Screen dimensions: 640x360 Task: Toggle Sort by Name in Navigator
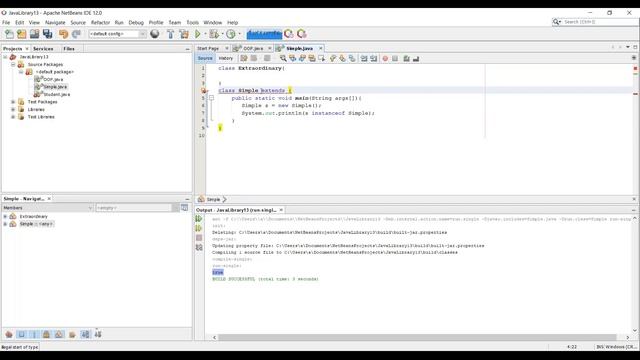[x=85, y=334]
